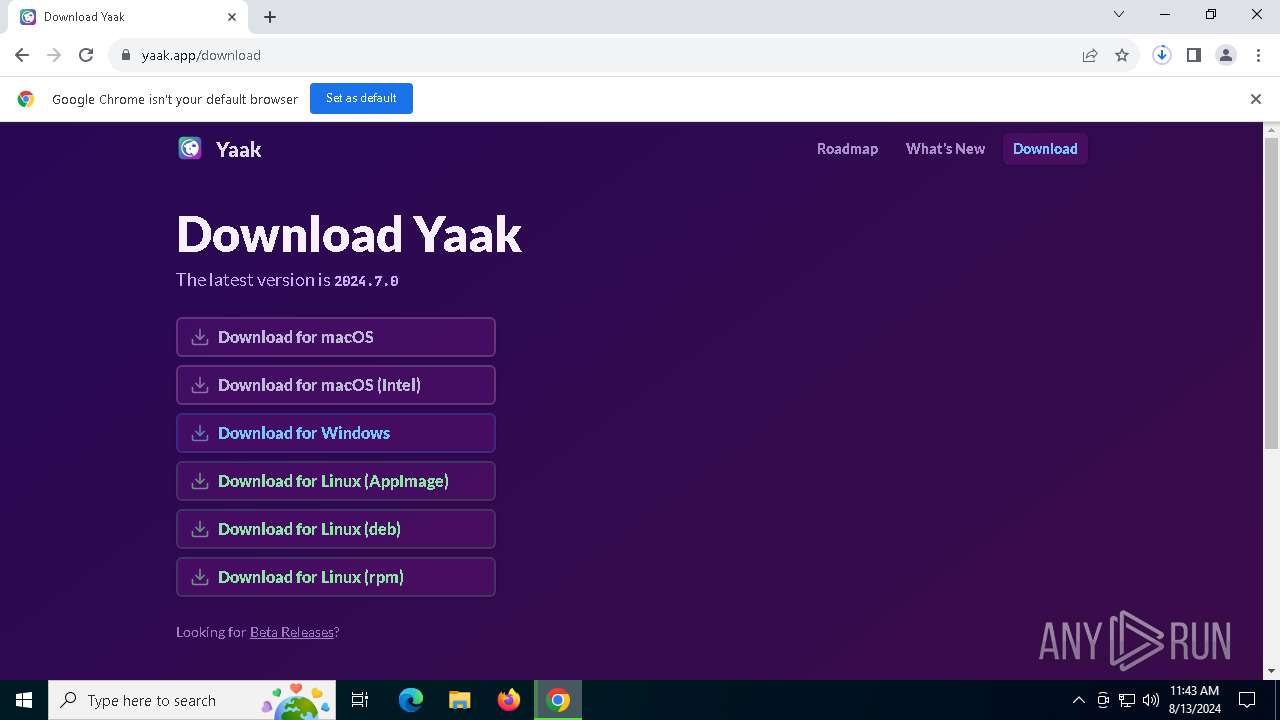Screen dimensions: 1280x720
Task: Download Yaak for Linux (AppImage)
Action: [x=336, y=481]
